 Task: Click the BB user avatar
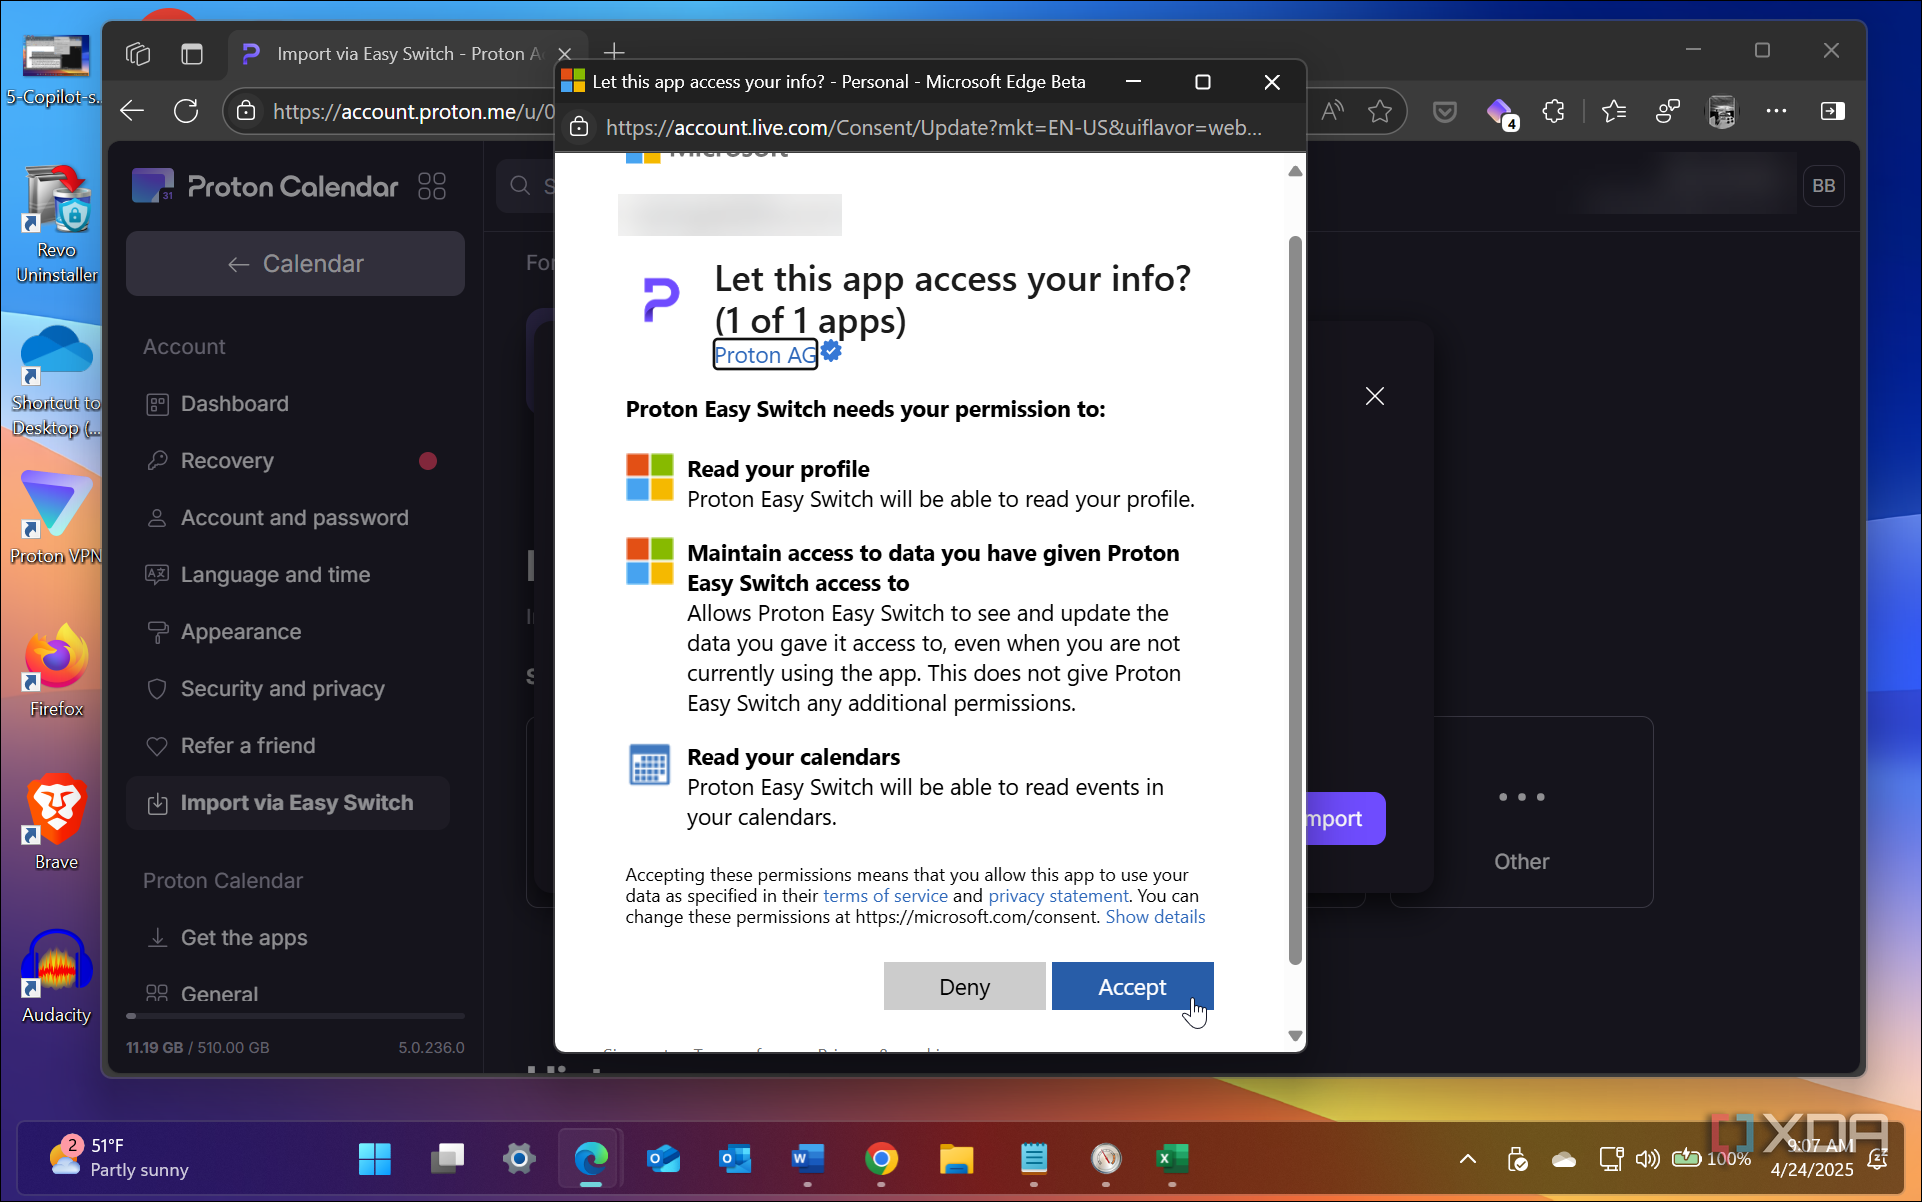click(x=1823, y=186)
